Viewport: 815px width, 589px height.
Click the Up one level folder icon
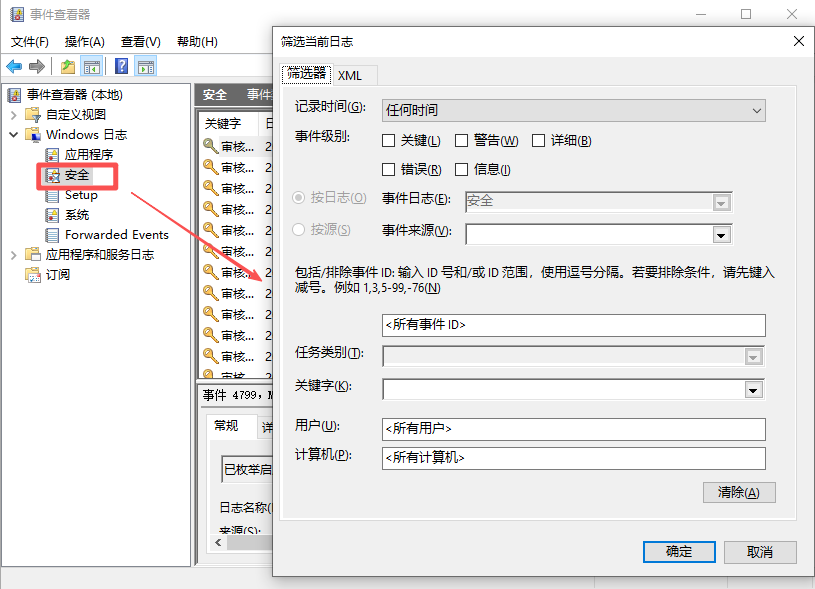(x=68, y=67)
